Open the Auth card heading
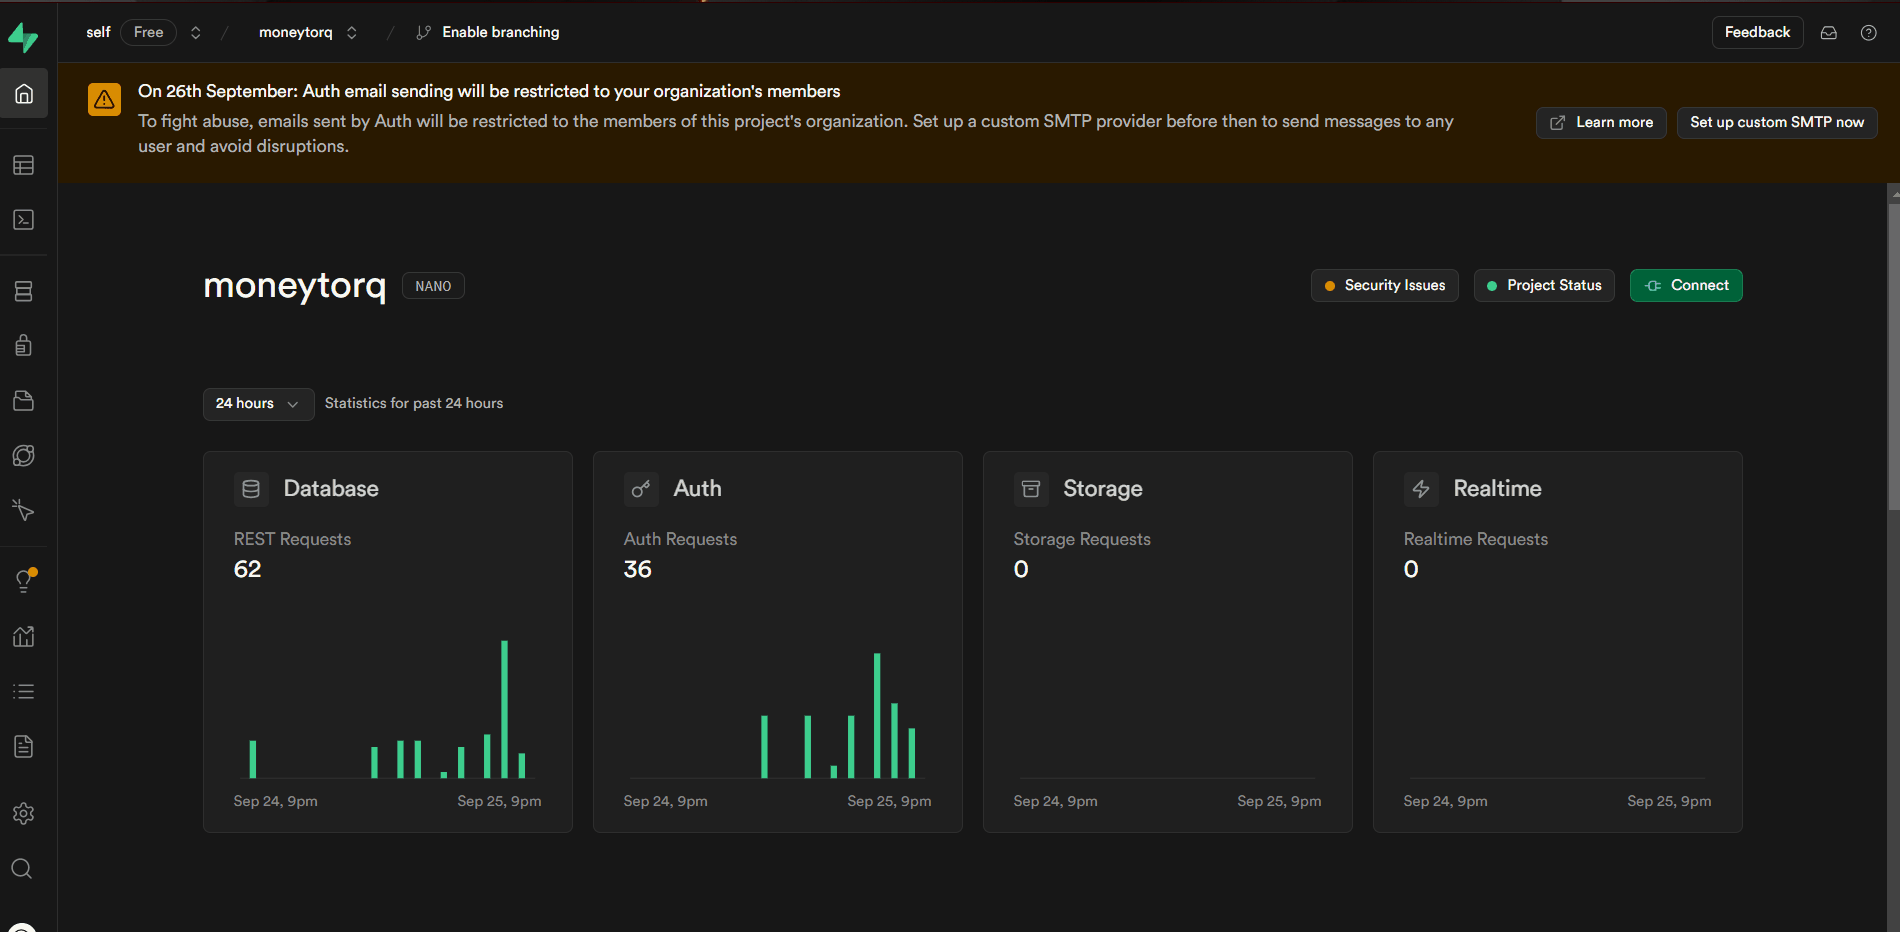Viewport: 1900px width, 932px height. 697,489
